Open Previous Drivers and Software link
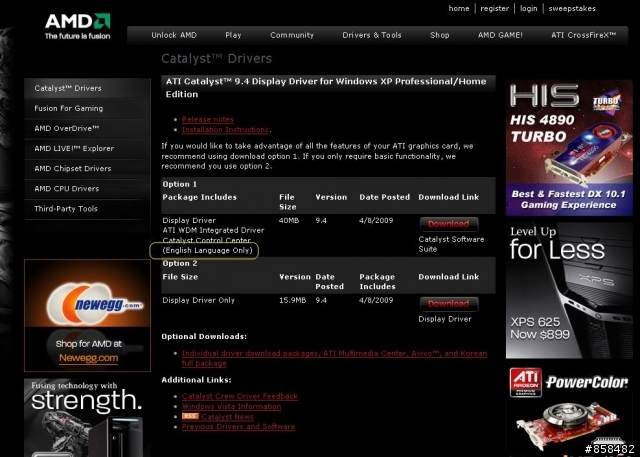 click(x=238, y=426)
